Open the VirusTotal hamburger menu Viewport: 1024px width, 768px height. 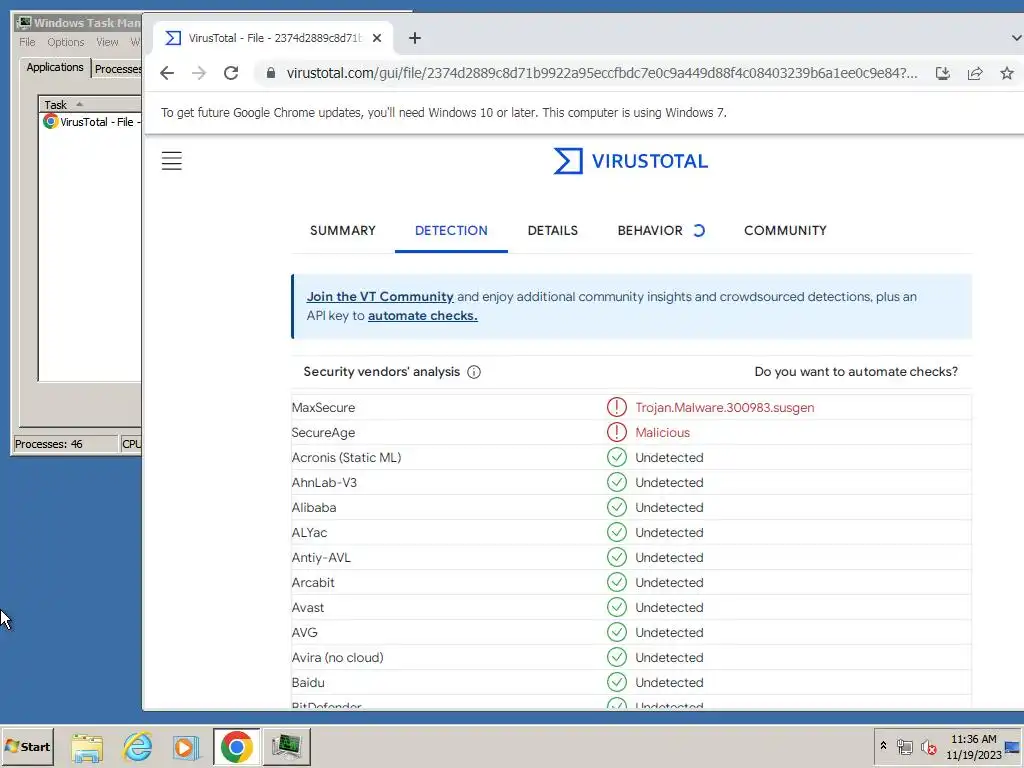tap(172, 161)
